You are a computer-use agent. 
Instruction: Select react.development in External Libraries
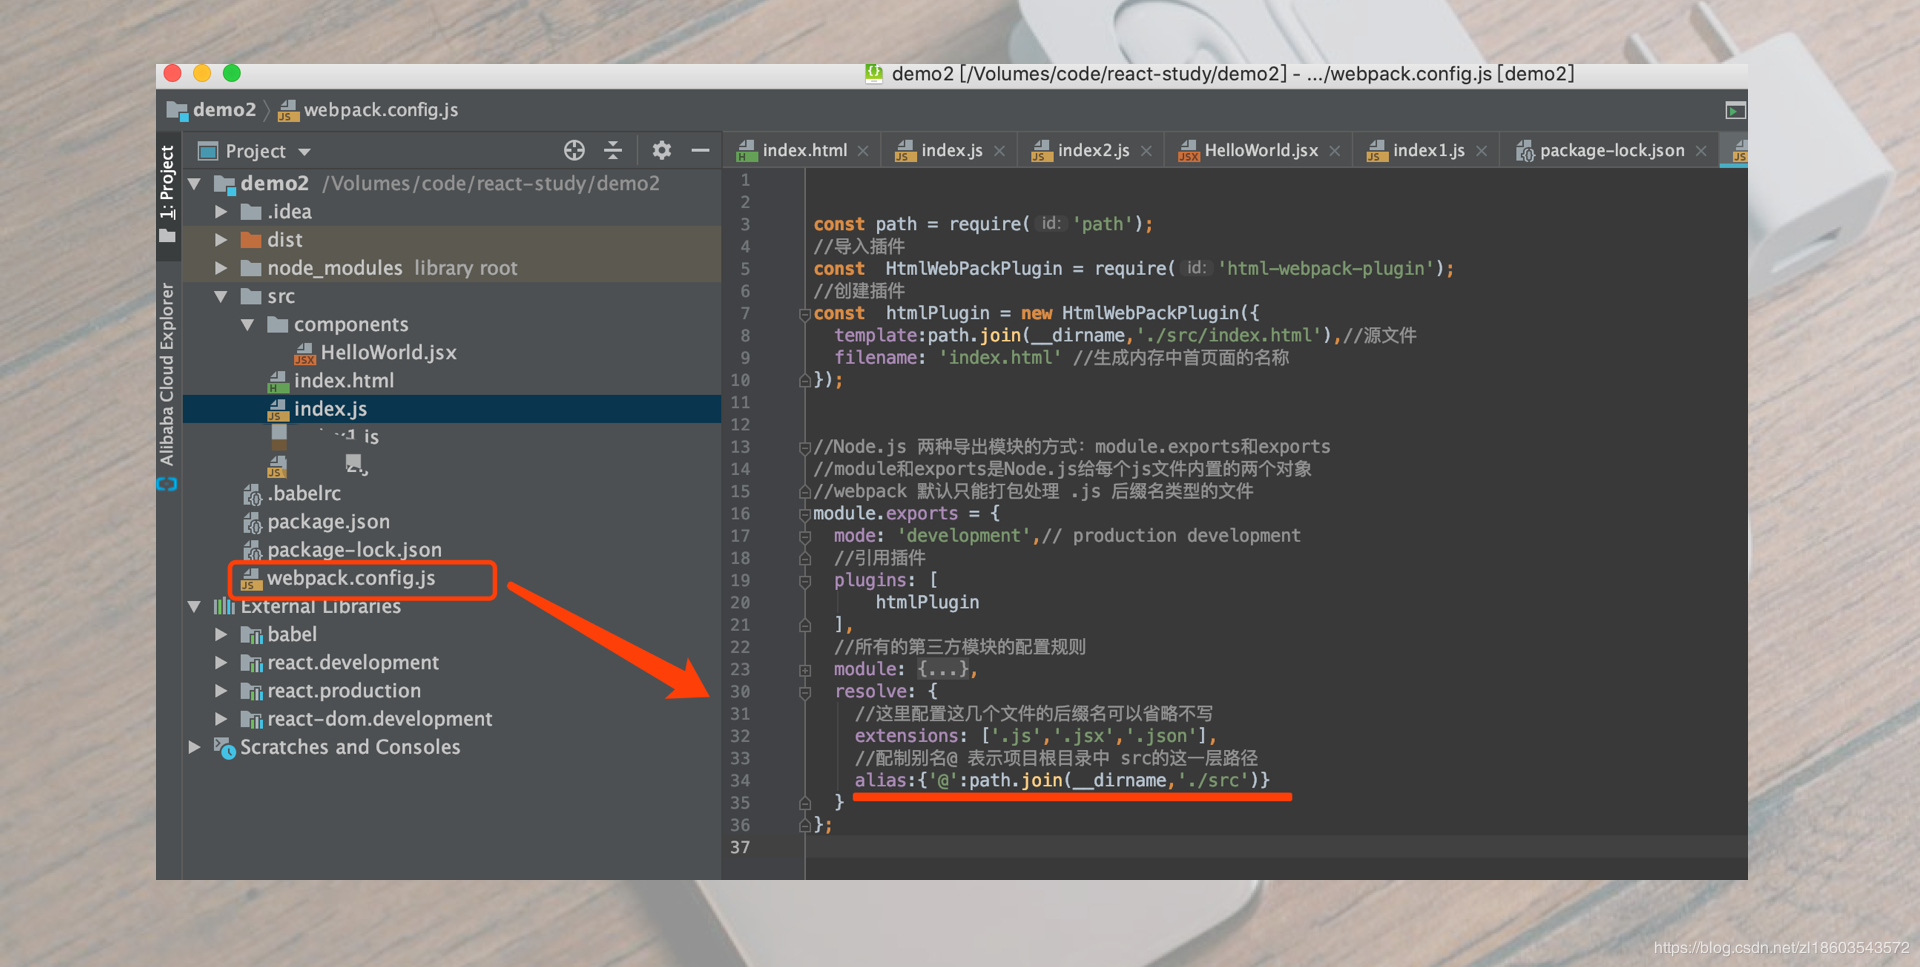[x=353, y=663]
